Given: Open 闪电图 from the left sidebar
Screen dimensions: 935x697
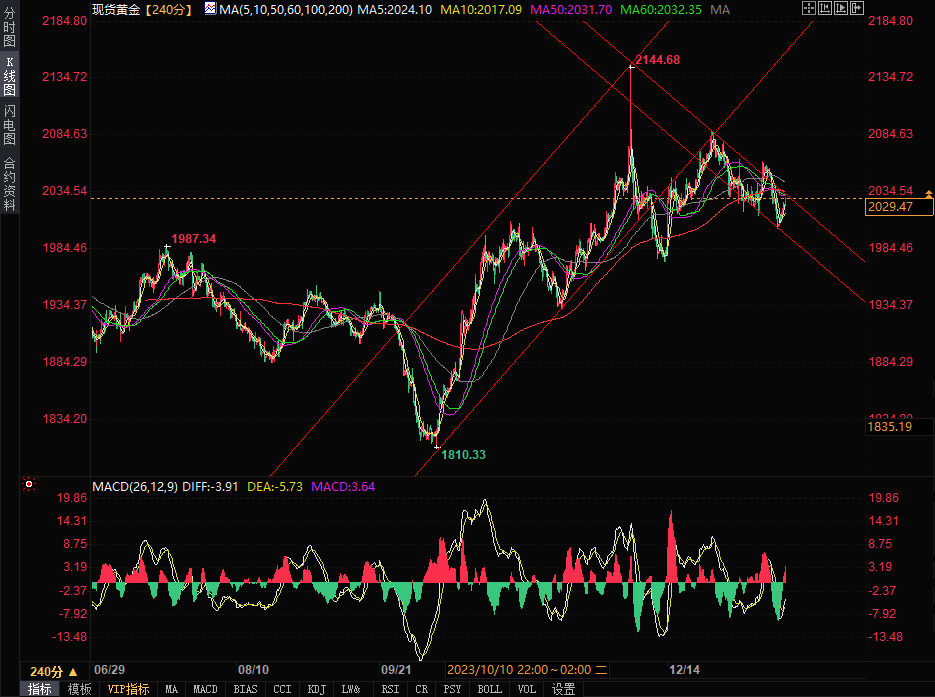Looking at the screenshot, I should [x=9, y=125].
